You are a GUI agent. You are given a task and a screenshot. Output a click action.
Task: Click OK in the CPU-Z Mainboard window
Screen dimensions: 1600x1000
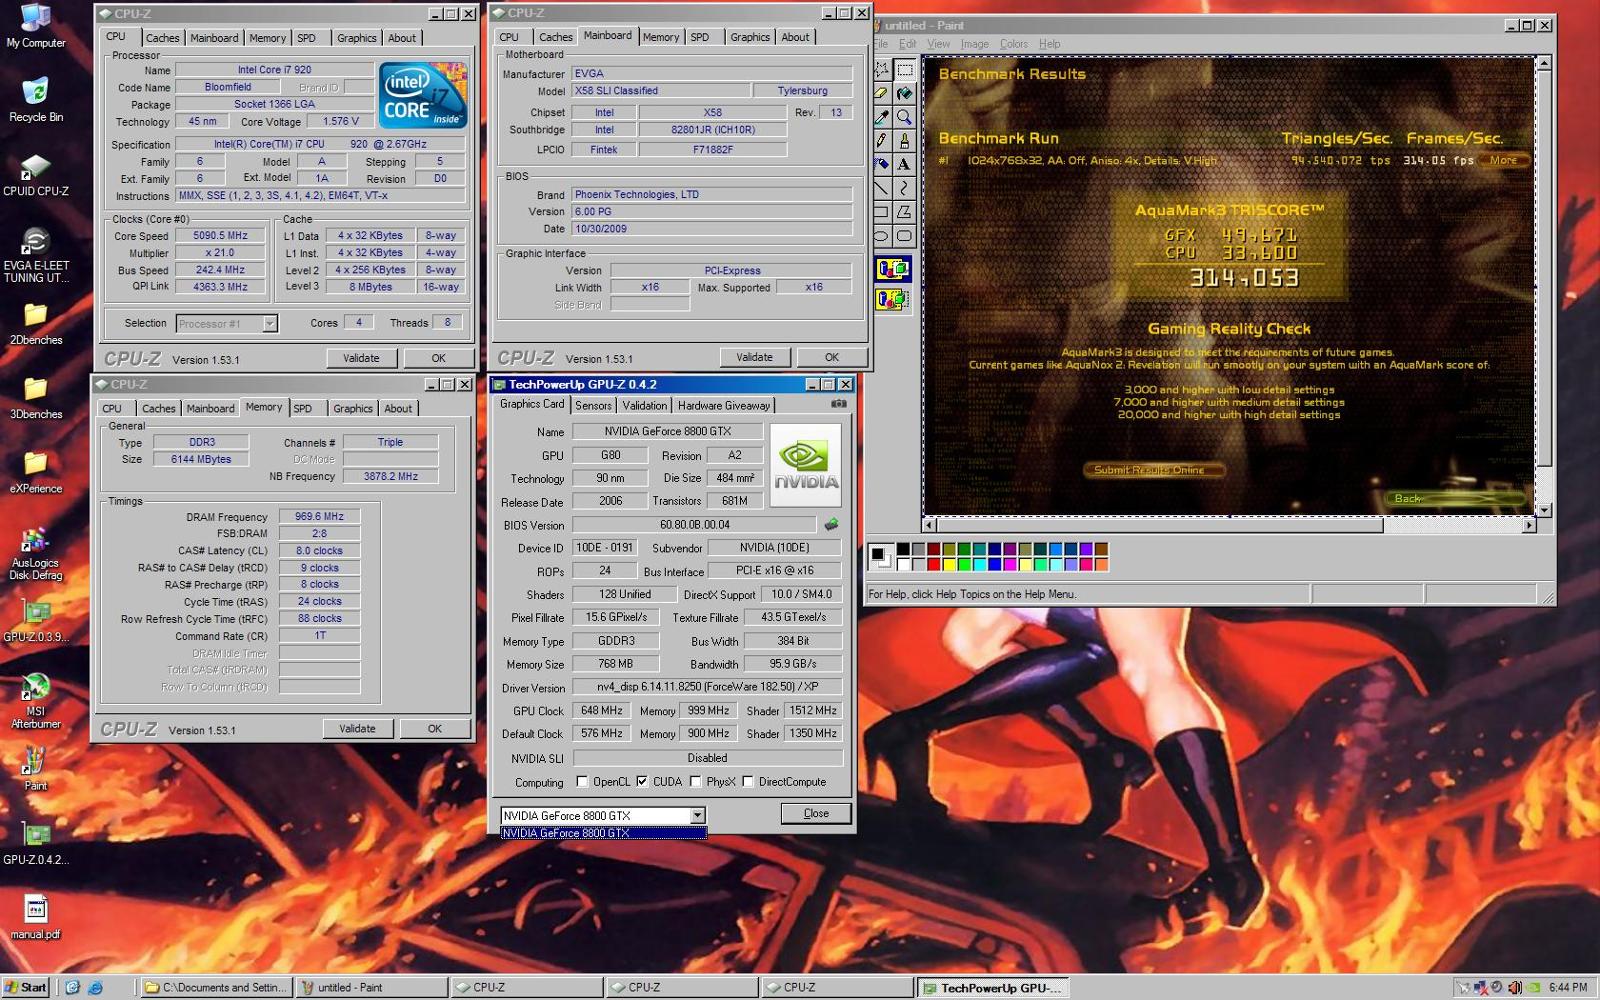point(831,357)
